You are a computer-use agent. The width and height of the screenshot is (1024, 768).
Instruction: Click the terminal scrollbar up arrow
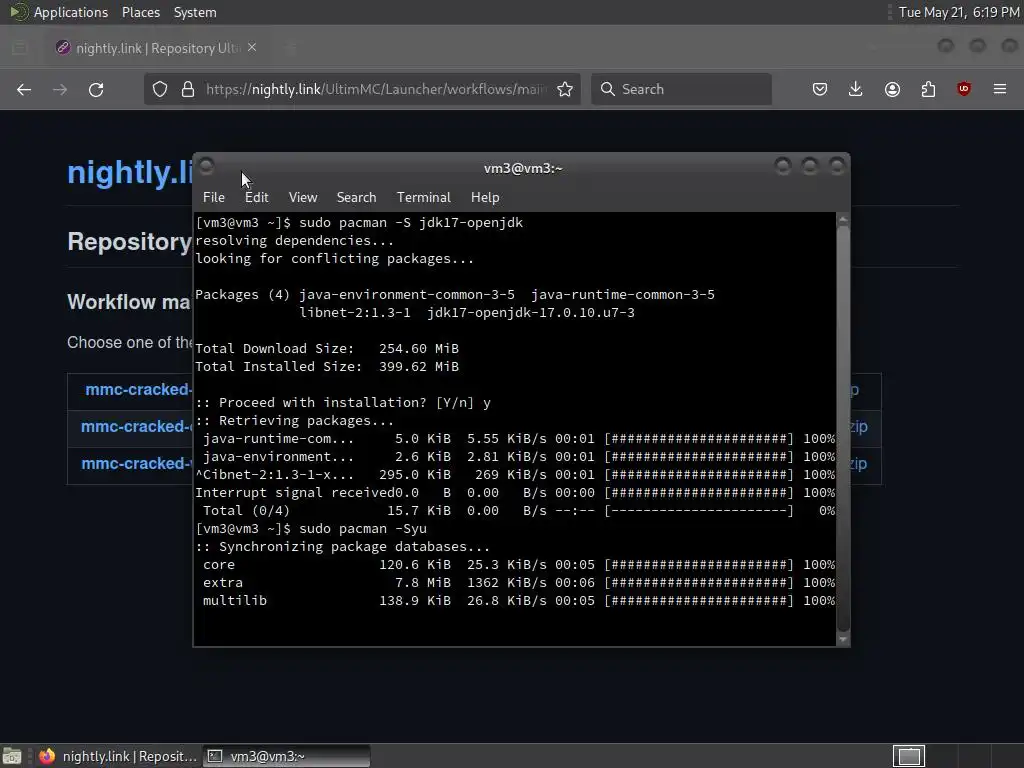[842, 219]
